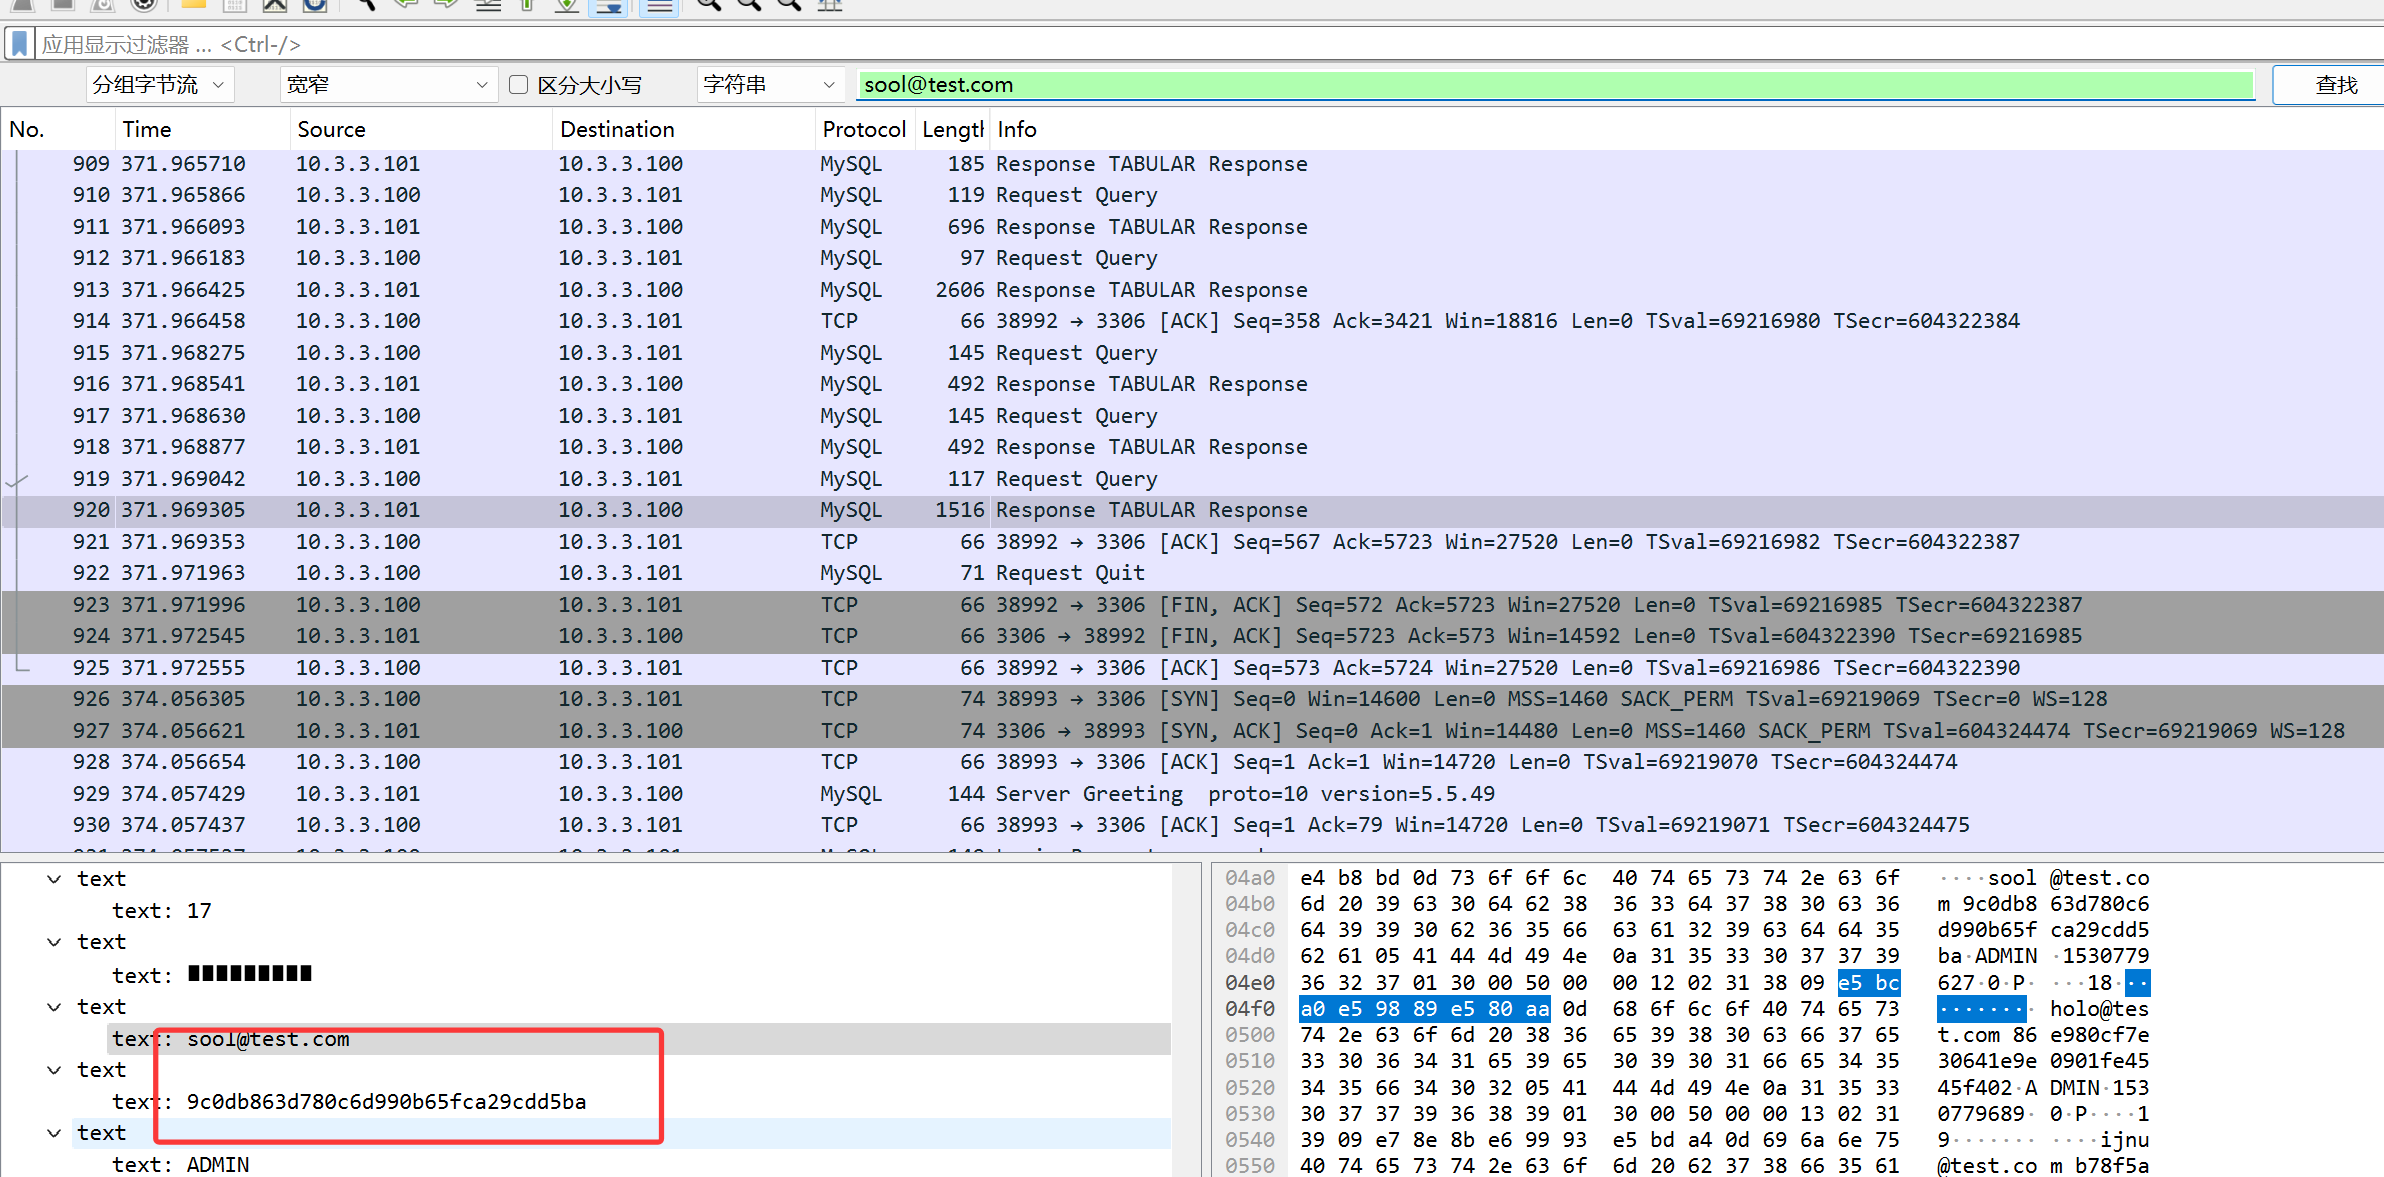Open the 分组字节流 search-in dropdown
The height and width of the screenshot is (1177, 2384).
pyautogui.click(x=160, y=85)
